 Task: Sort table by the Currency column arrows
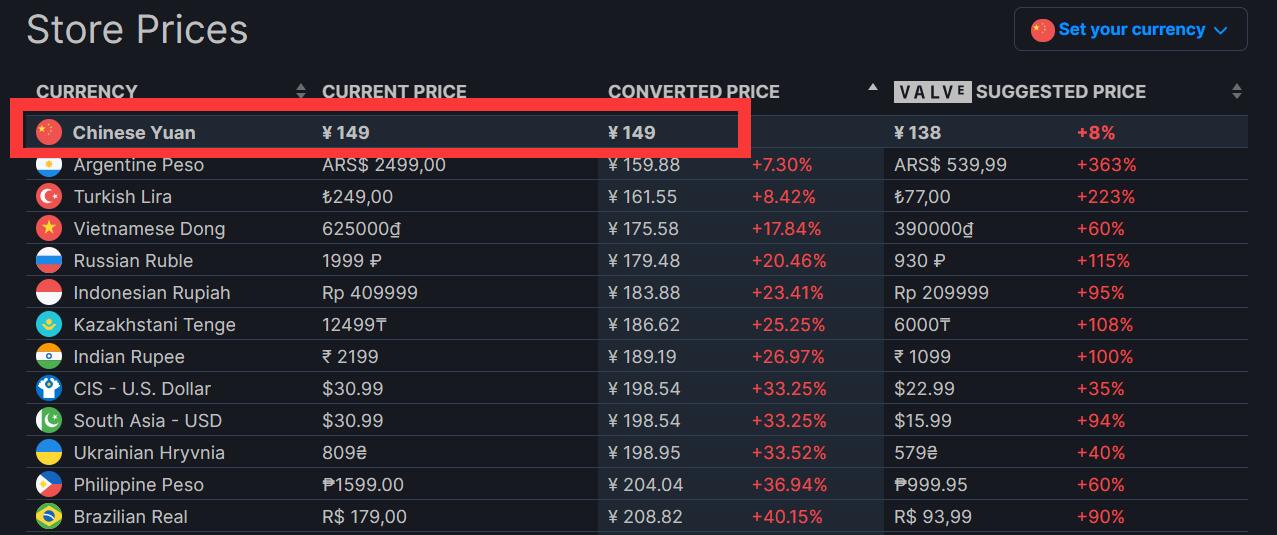click(301, 92)
